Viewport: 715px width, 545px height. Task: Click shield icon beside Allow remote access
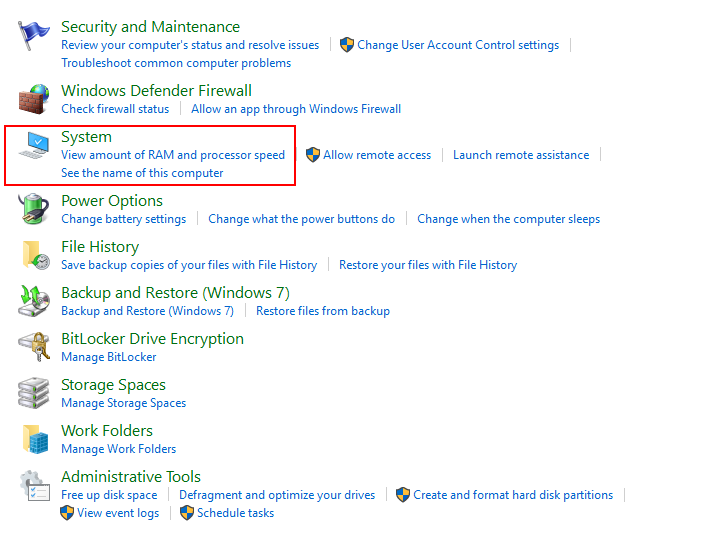[x=313, y=155]
